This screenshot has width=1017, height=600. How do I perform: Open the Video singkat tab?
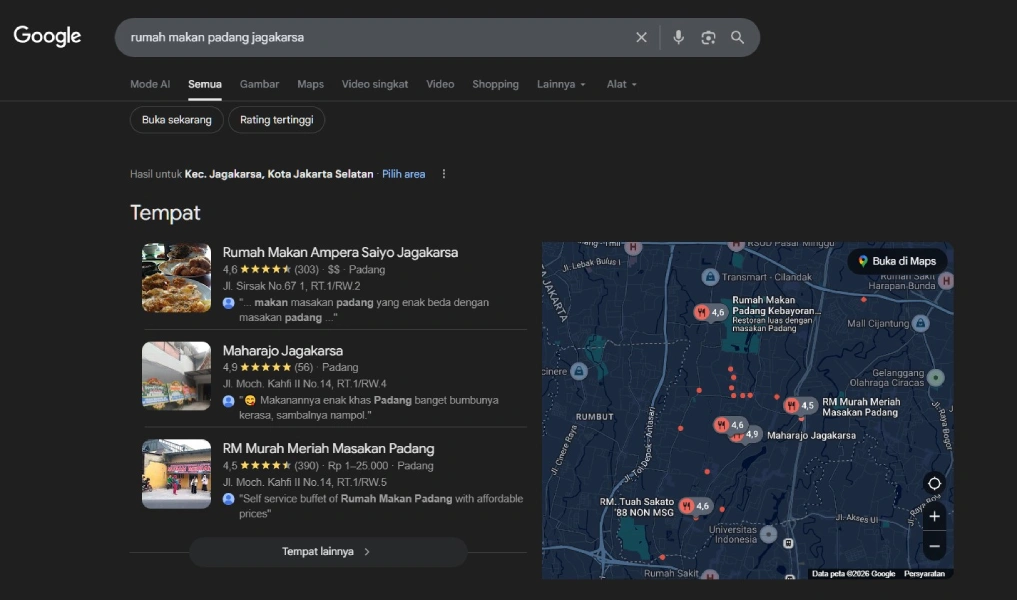375,84
